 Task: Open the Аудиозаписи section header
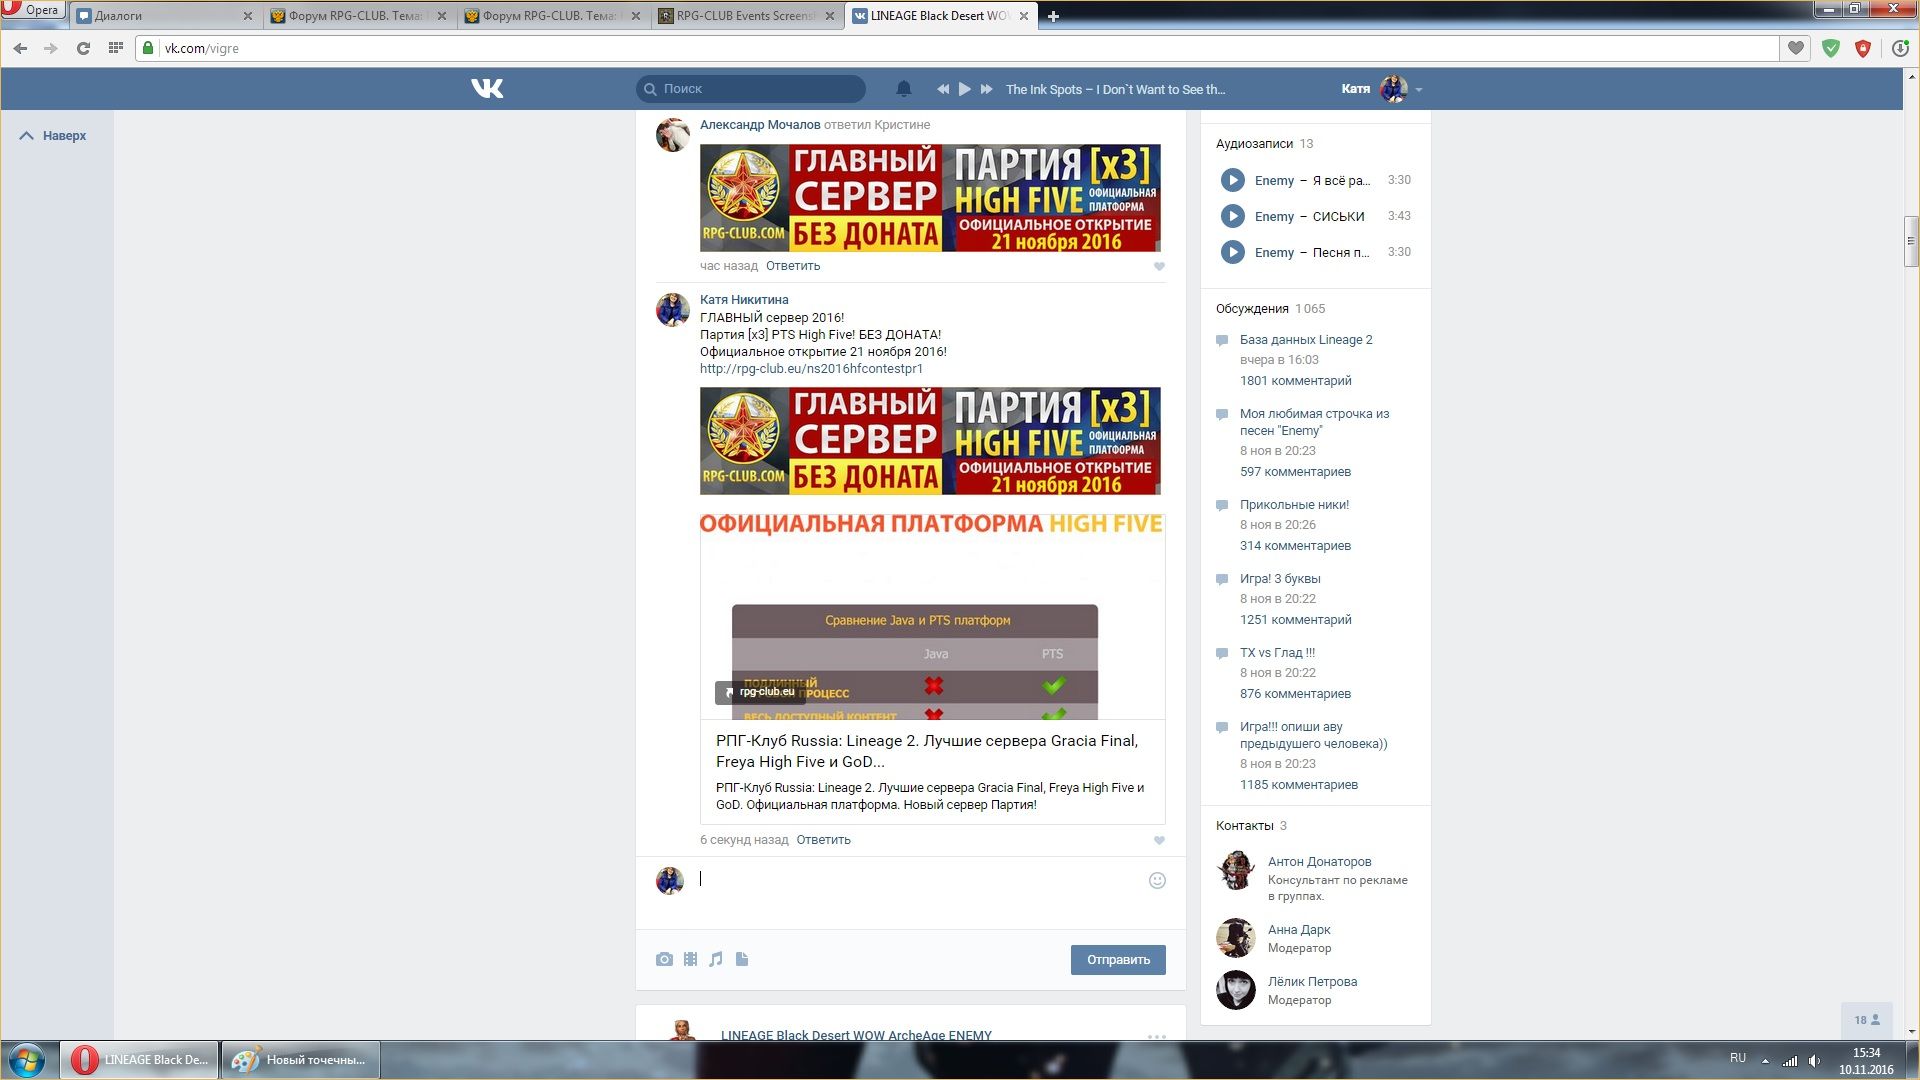1265,144
